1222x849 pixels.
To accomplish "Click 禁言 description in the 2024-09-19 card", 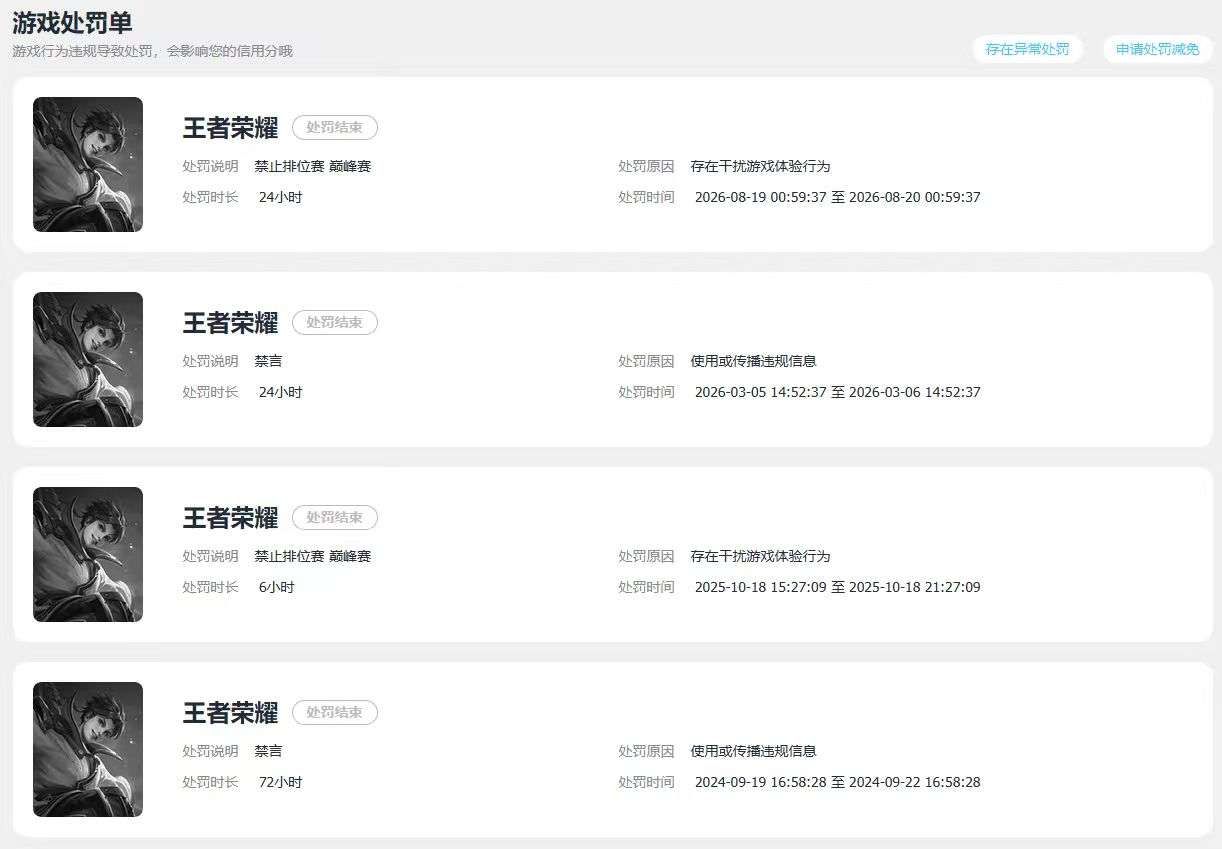I will (268, 751).
